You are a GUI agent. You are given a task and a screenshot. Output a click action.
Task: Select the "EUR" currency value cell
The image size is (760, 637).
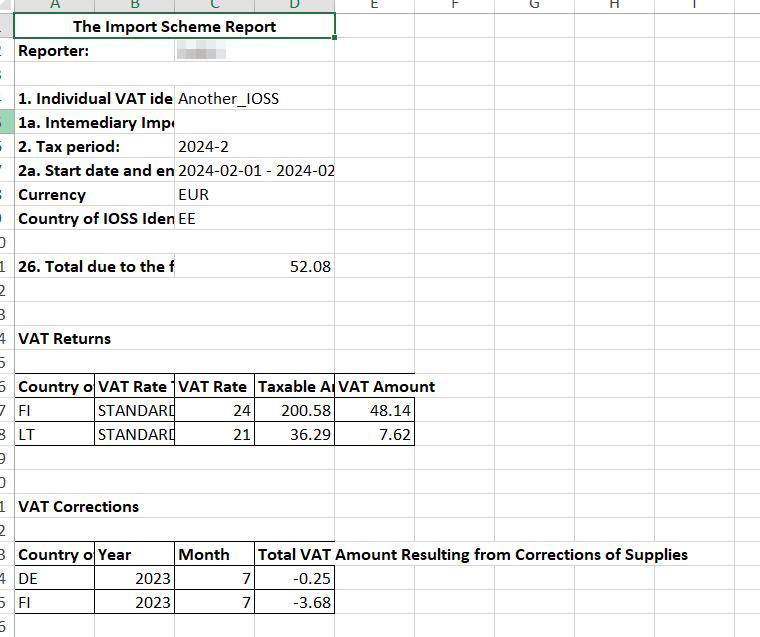click(193, 195)
